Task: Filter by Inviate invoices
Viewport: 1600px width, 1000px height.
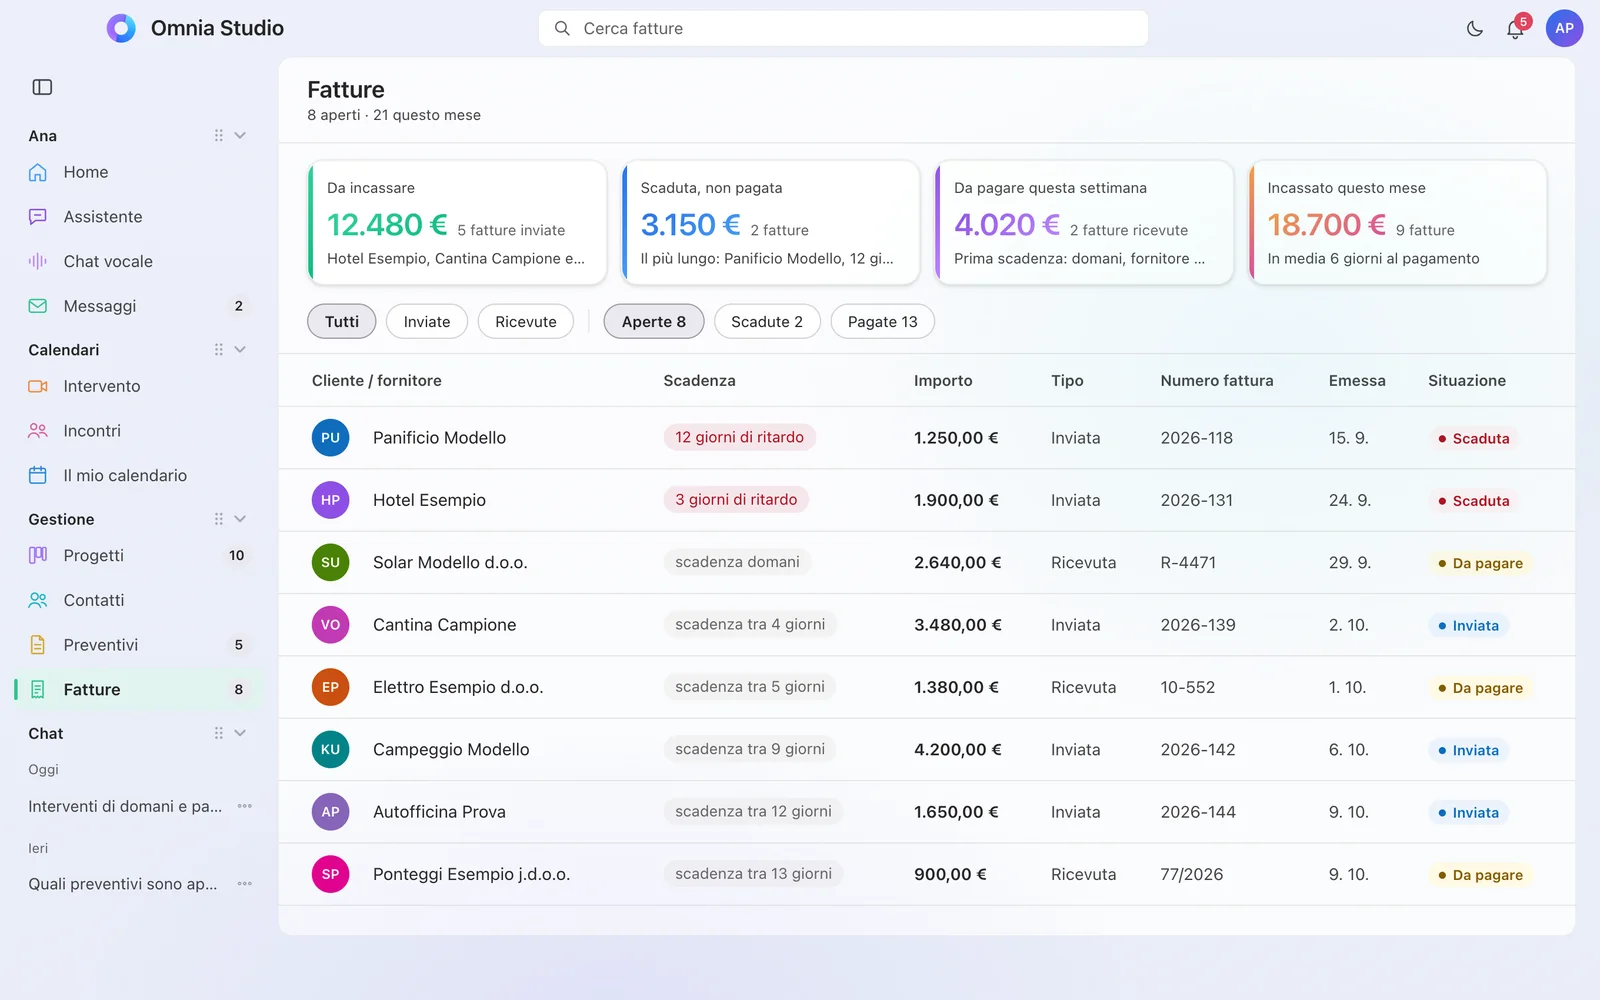Action: (427, 321)
